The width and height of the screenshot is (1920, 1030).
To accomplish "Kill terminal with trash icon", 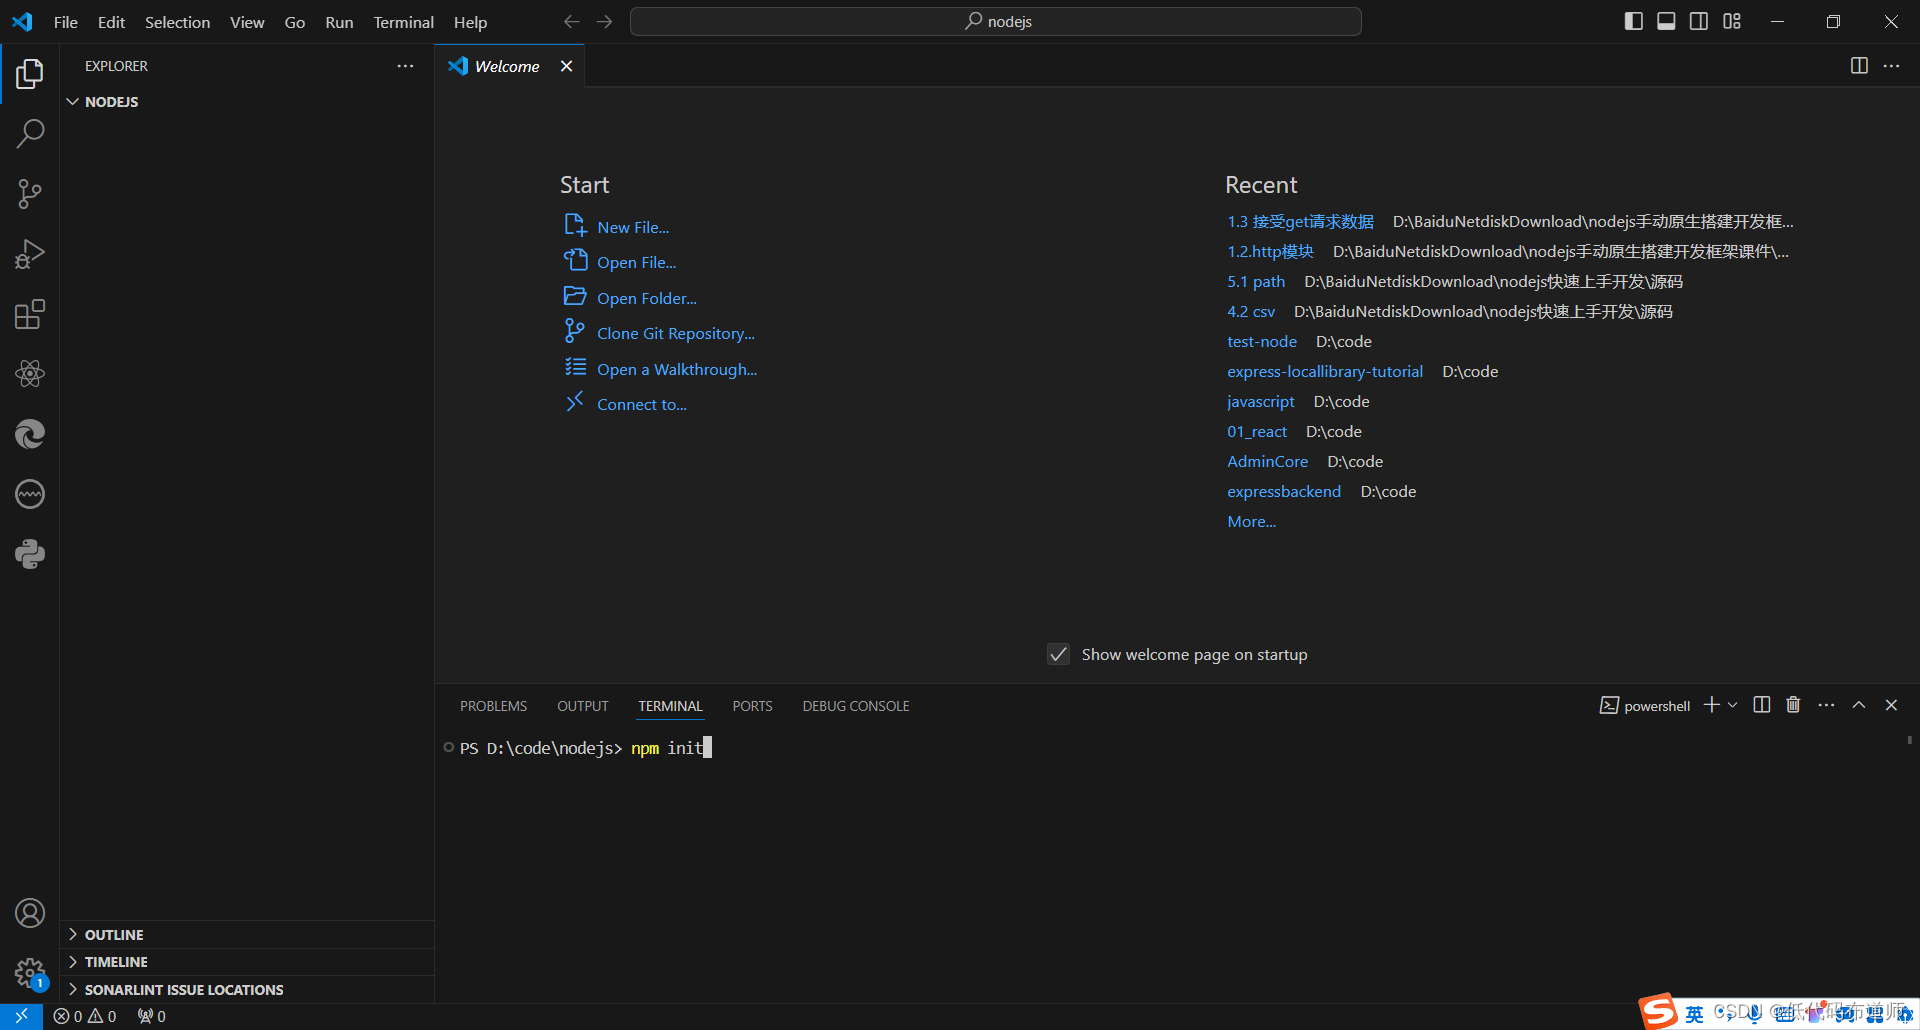I will [x=1793, y=705].
